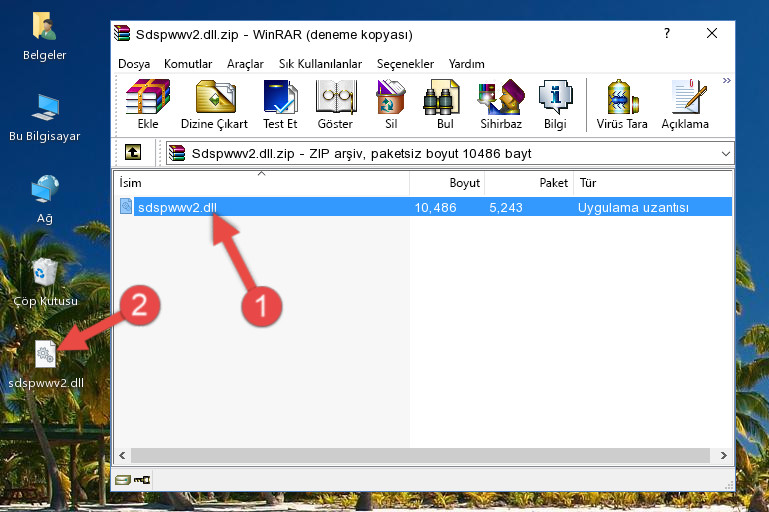Click the horizontal scrollbar right arrow
This screenshot has width=769, height=512.
pyautogui.click(x=724, y=455)
